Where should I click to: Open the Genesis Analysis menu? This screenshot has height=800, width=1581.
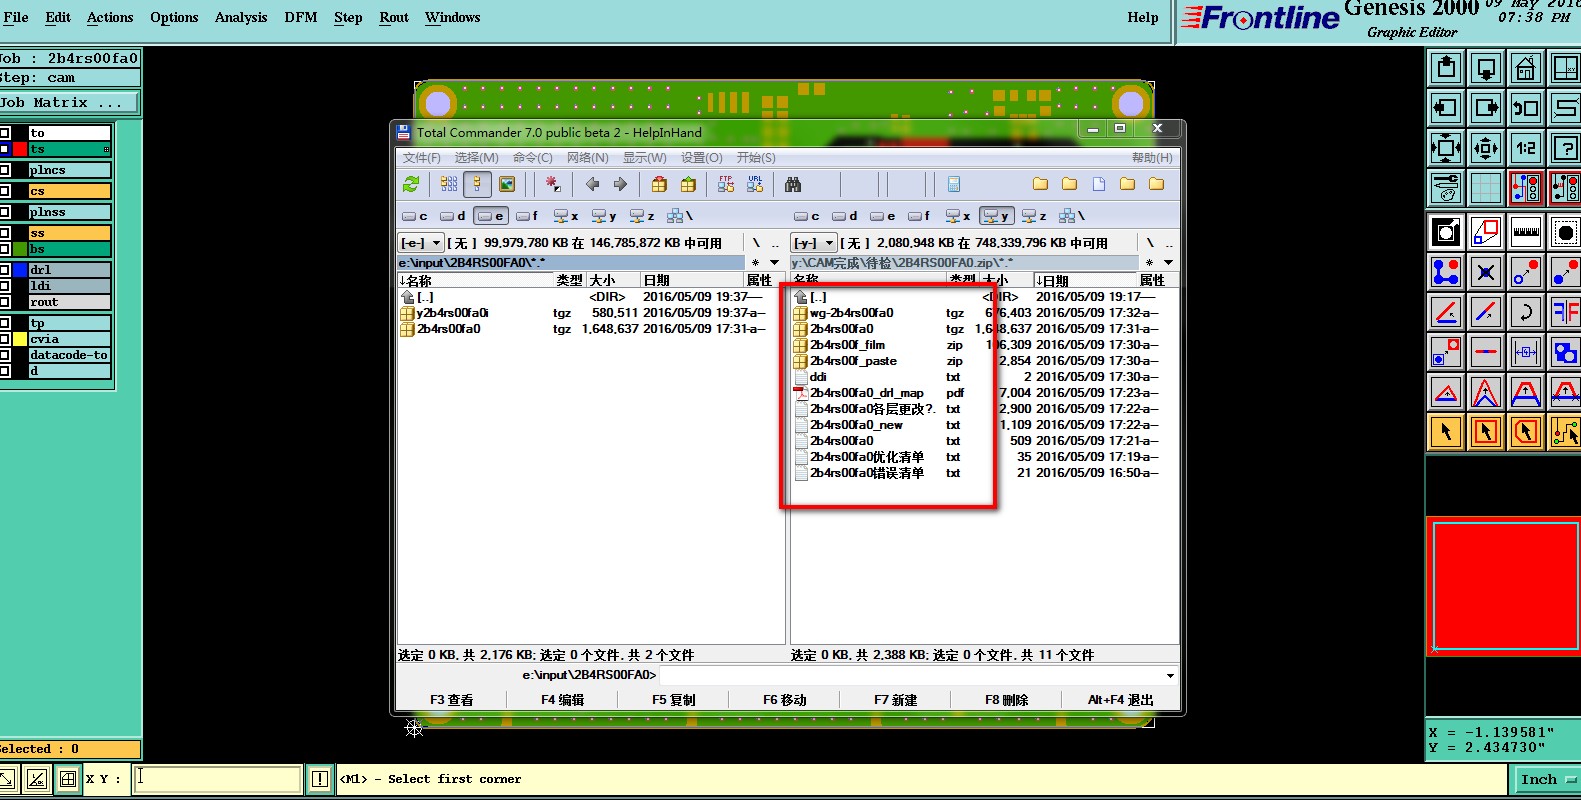241,17
